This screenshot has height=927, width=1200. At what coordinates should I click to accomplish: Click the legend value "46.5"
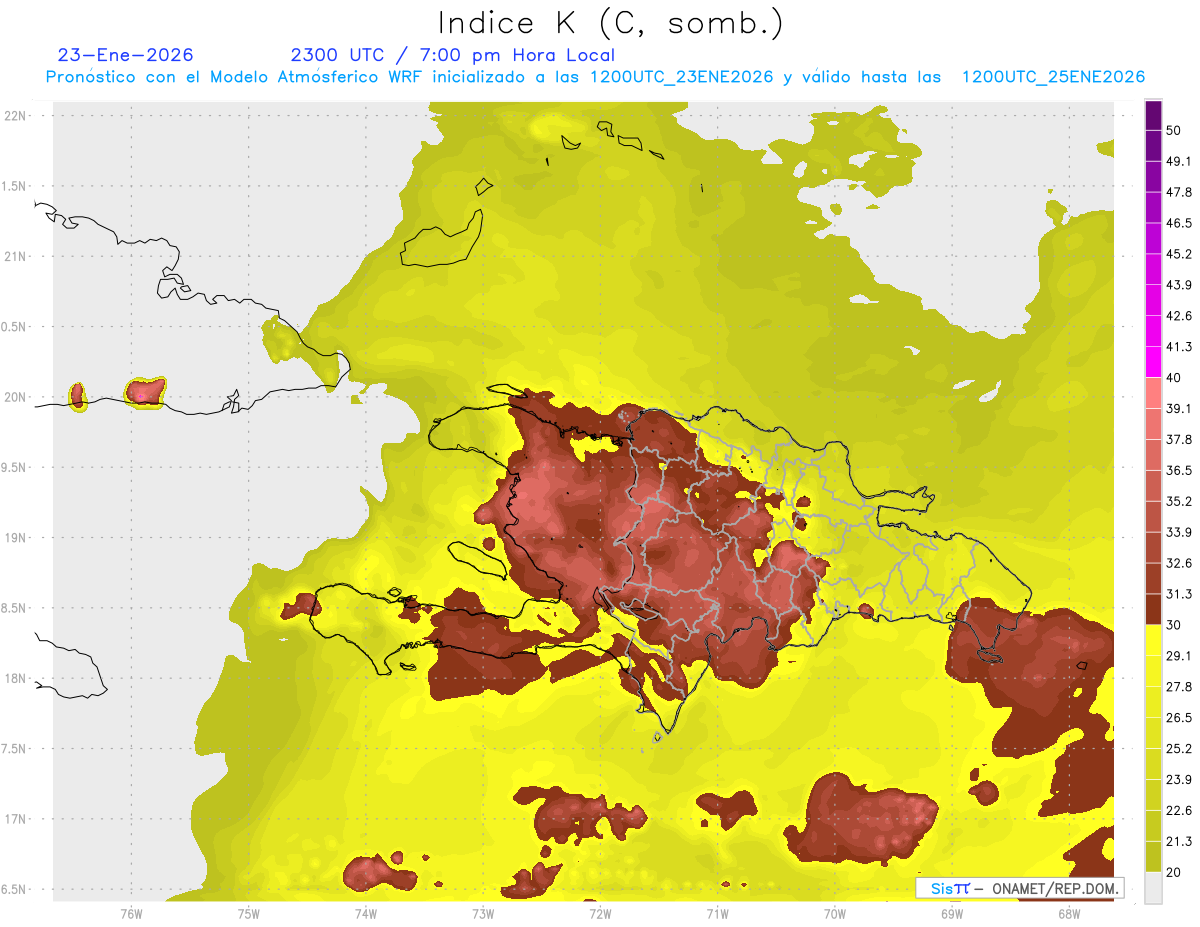tap(1179, 223)
